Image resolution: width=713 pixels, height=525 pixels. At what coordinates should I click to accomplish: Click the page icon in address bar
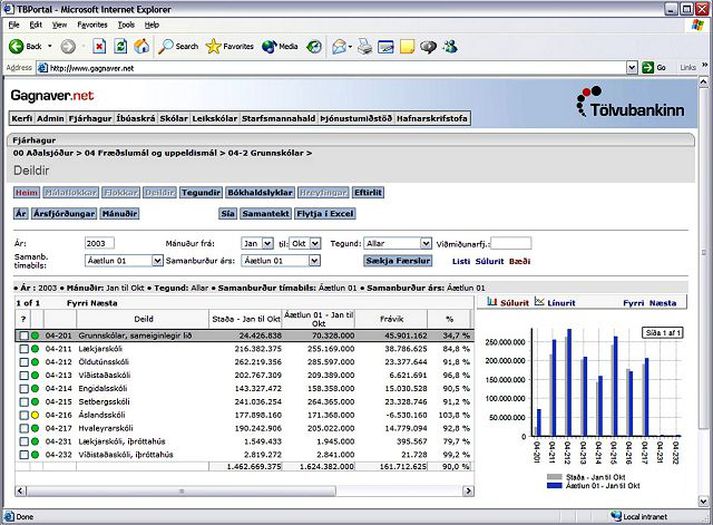point(43,68)
